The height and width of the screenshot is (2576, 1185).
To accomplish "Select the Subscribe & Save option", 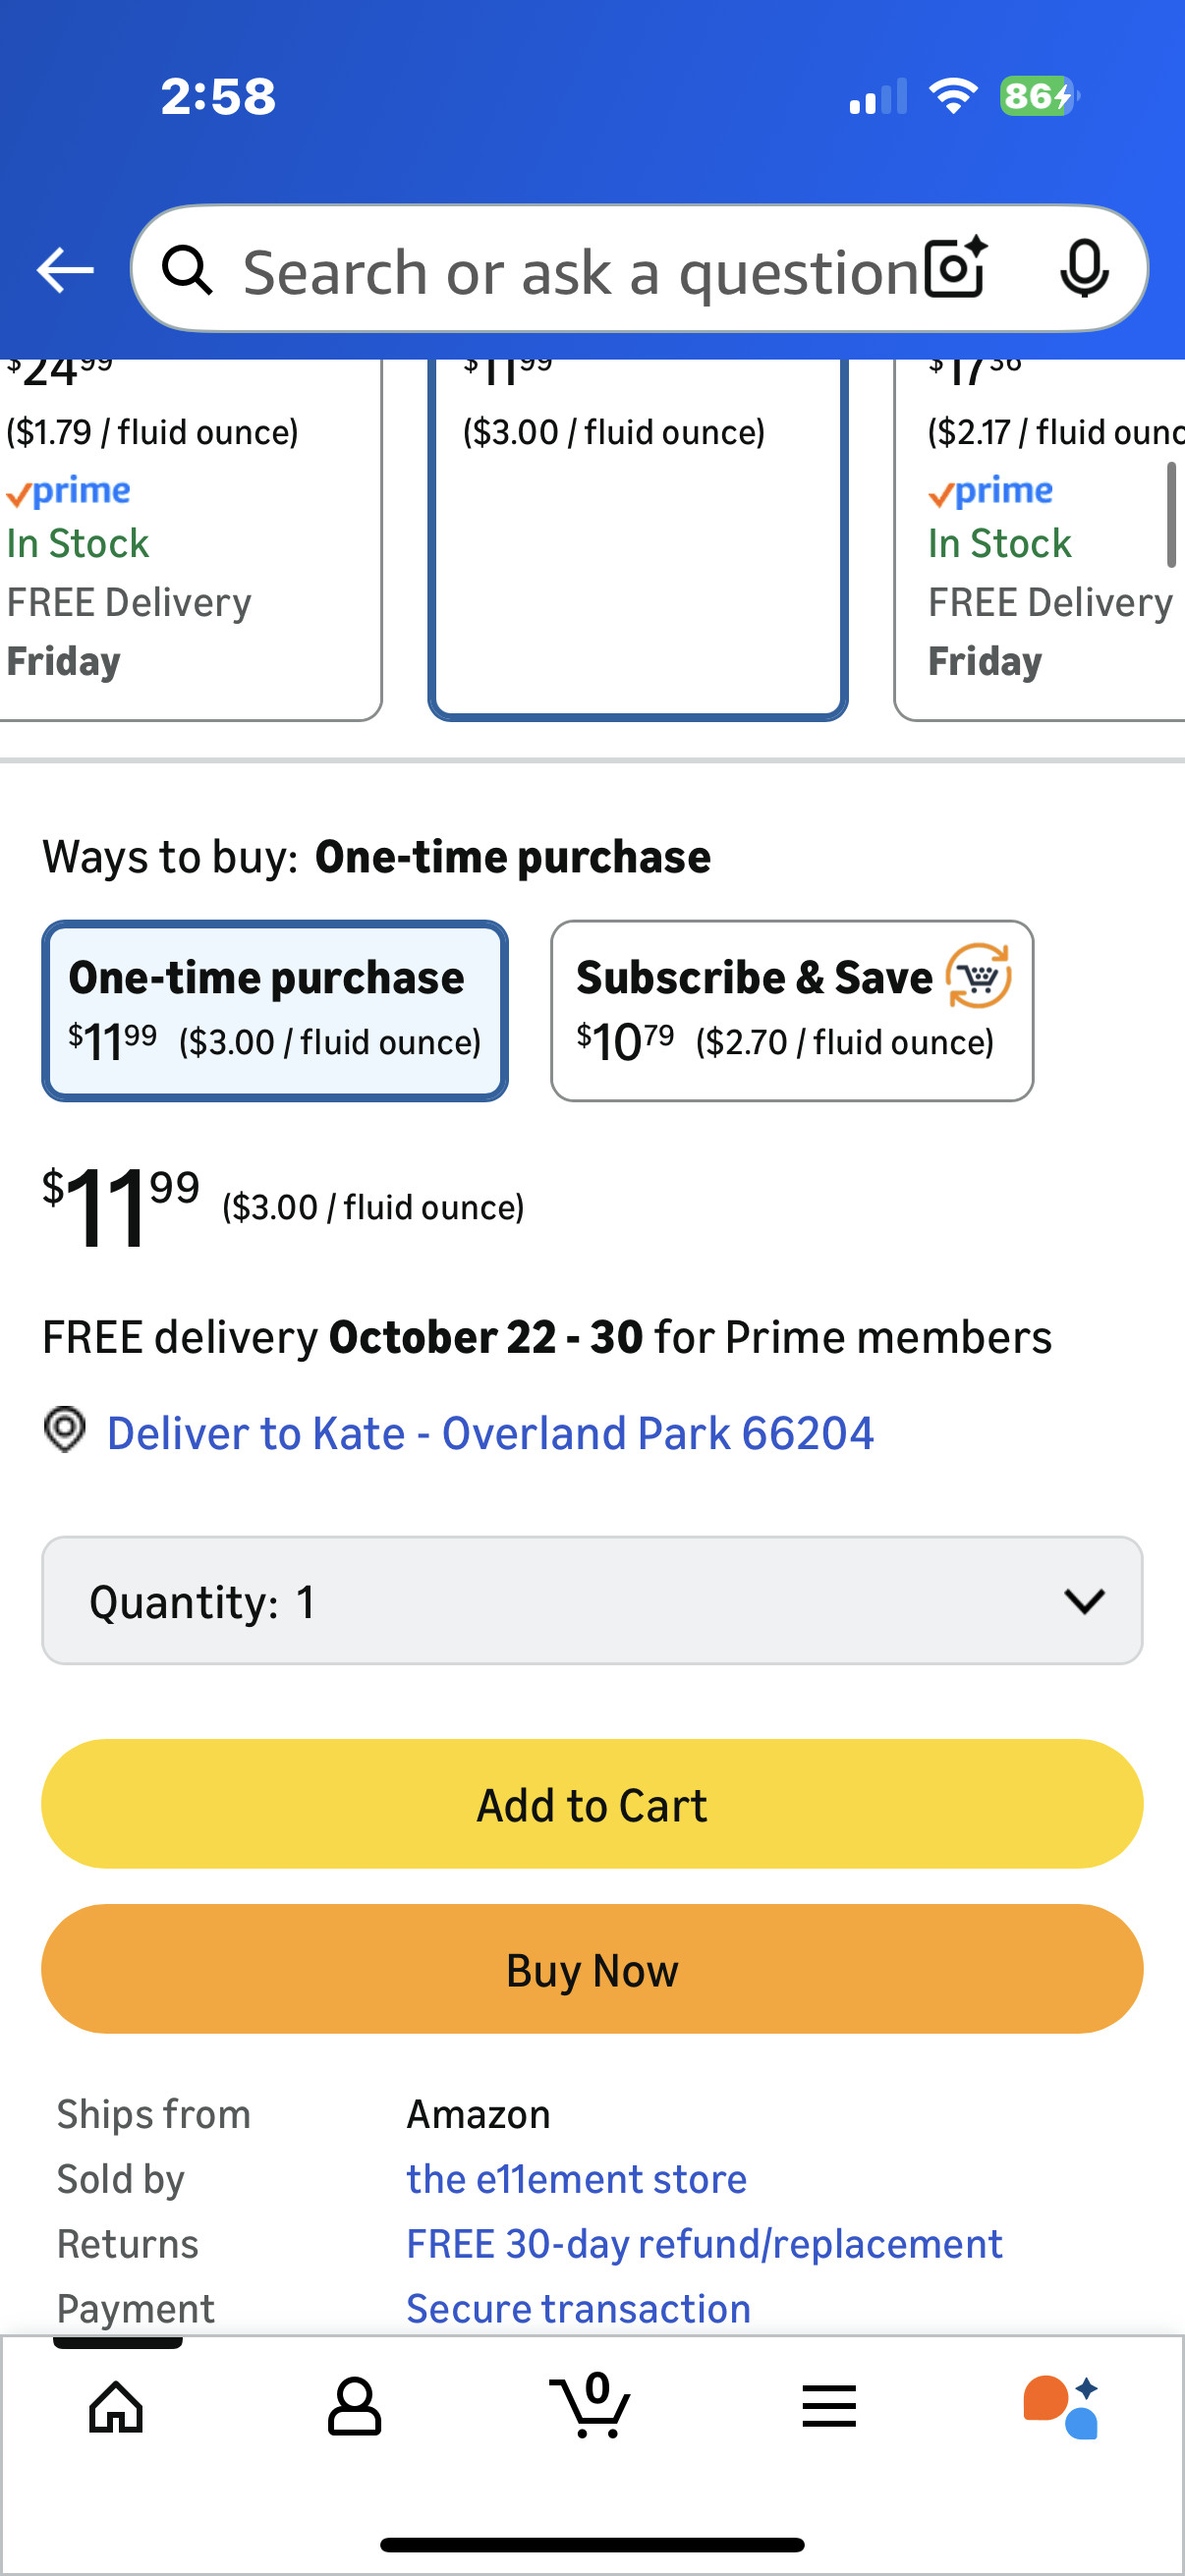I will (x=791, y=1010).
